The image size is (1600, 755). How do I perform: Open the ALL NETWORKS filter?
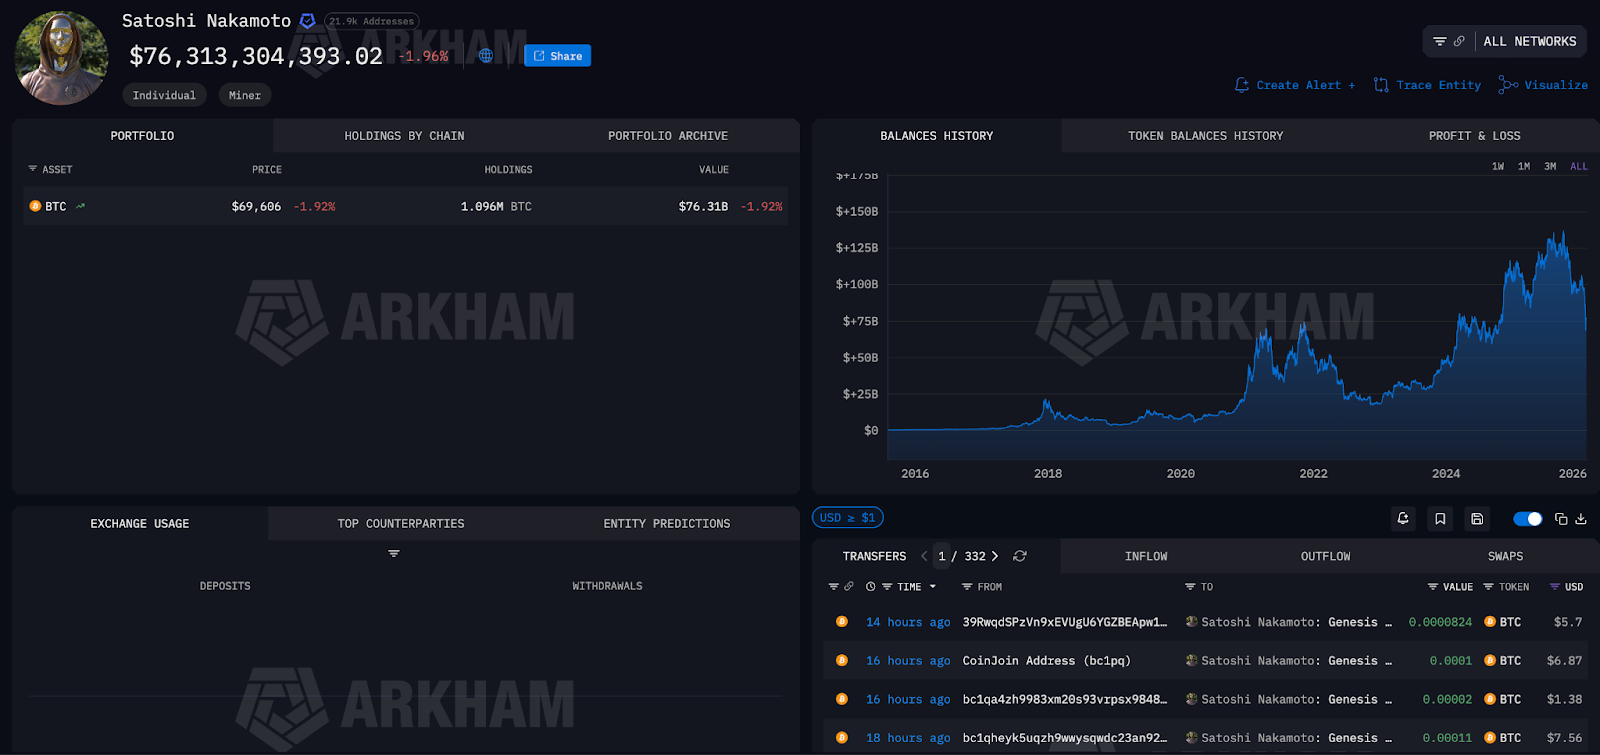(1505, 41)
